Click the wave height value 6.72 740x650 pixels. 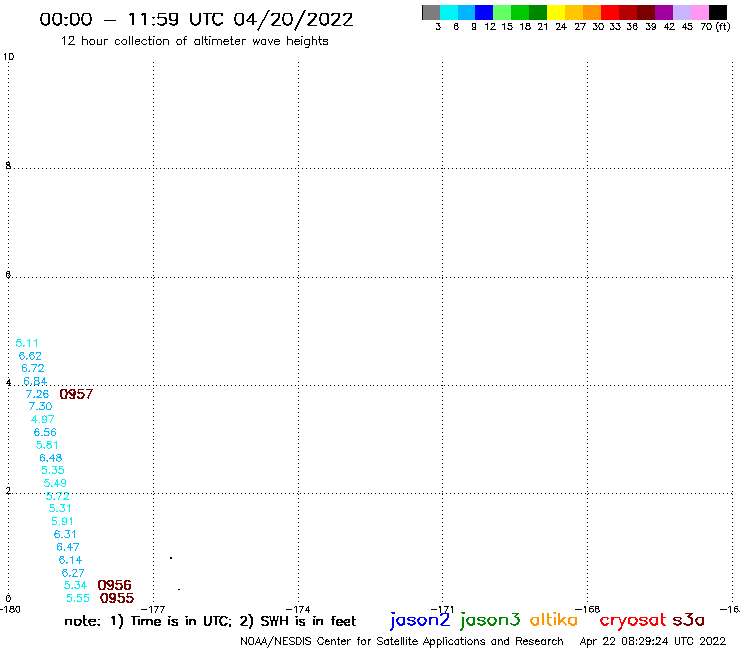pos(33,368)
